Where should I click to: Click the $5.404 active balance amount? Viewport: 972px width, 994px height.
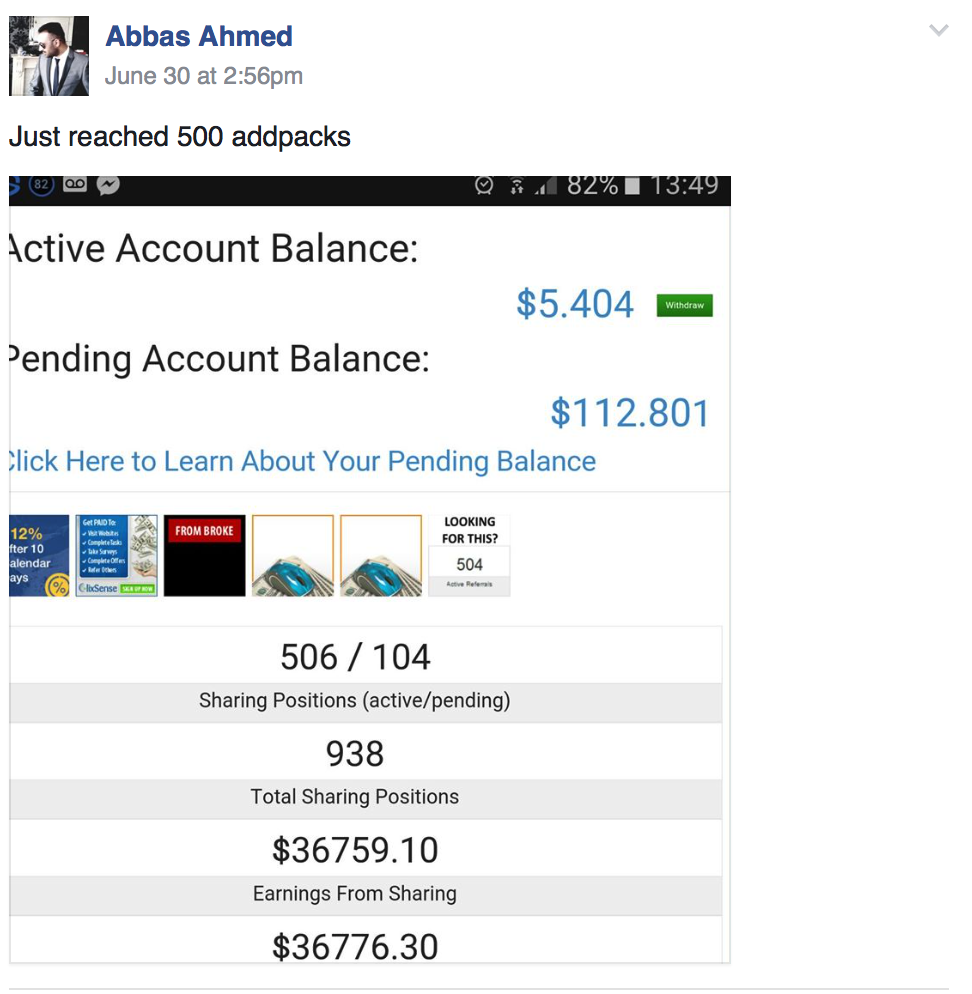click(575, 304)
